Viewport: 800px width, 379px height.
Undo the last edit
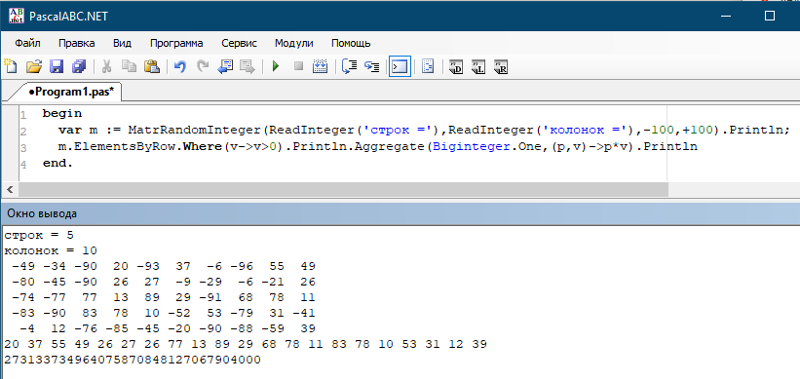(x=180, y=66)
